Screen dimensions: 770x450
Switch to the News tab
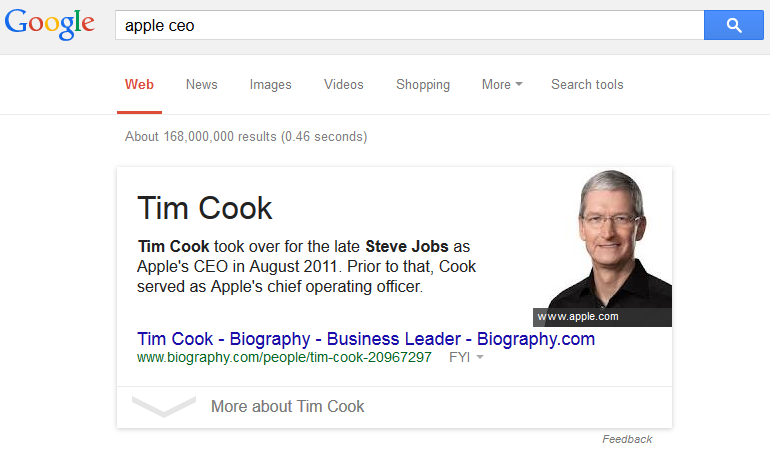[x=201, y=85]
